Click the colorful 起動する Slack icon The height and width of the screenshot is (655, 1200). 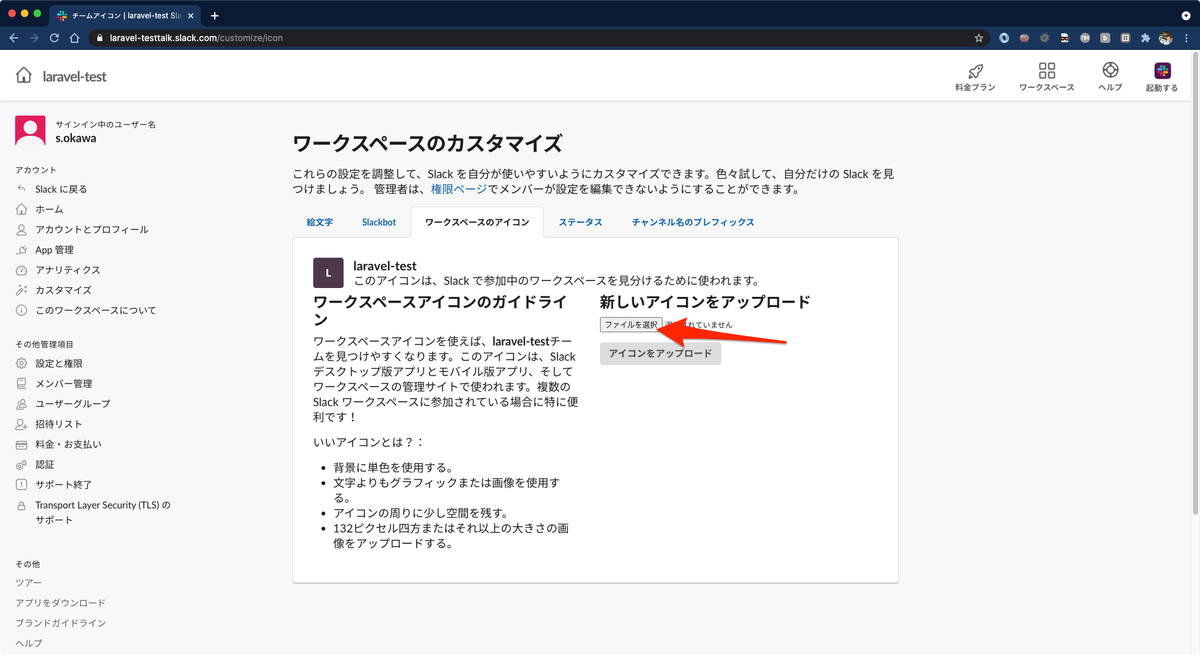coord(1162,70)
